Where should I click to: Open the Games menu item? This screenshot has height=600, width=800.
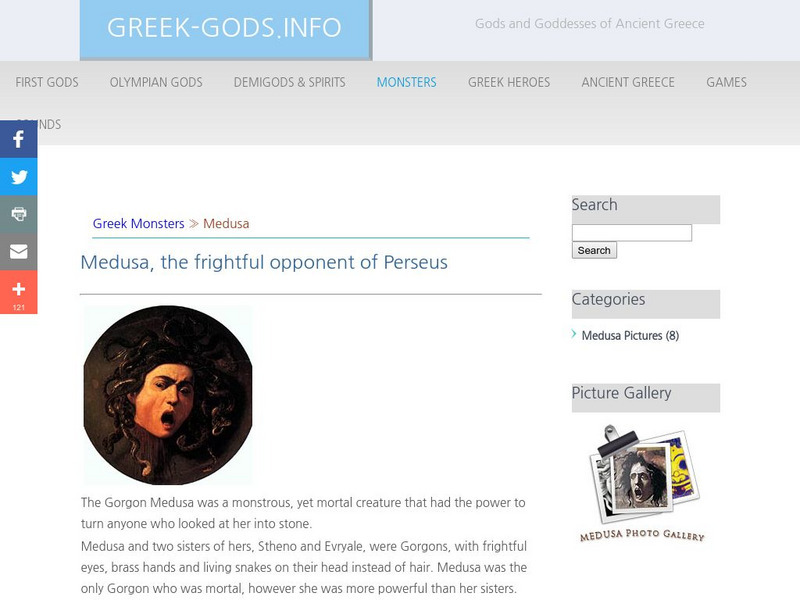tap(727, 82)
